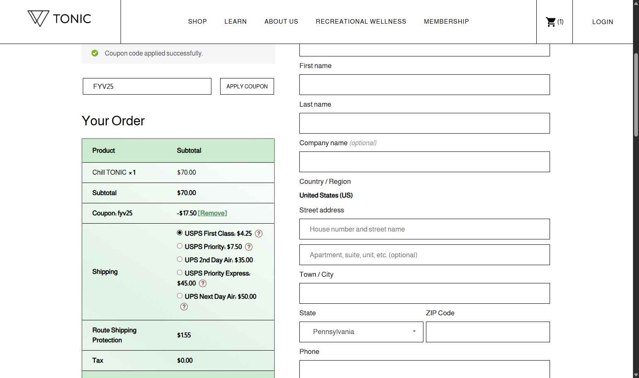
Task: Click the United States (US) country text
Action: click(x=326, y=196)
